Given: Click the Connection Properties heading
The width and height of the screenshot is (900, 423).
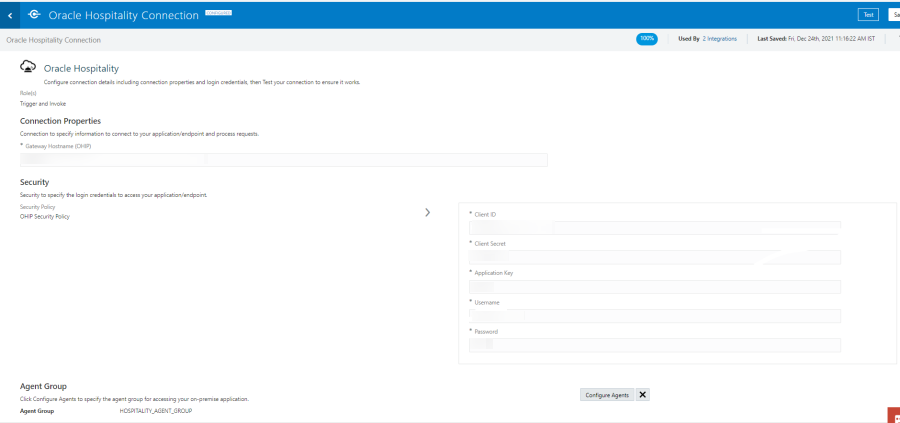Looking at the screenshot, I should pyautogui.click(x=60, y=121).
